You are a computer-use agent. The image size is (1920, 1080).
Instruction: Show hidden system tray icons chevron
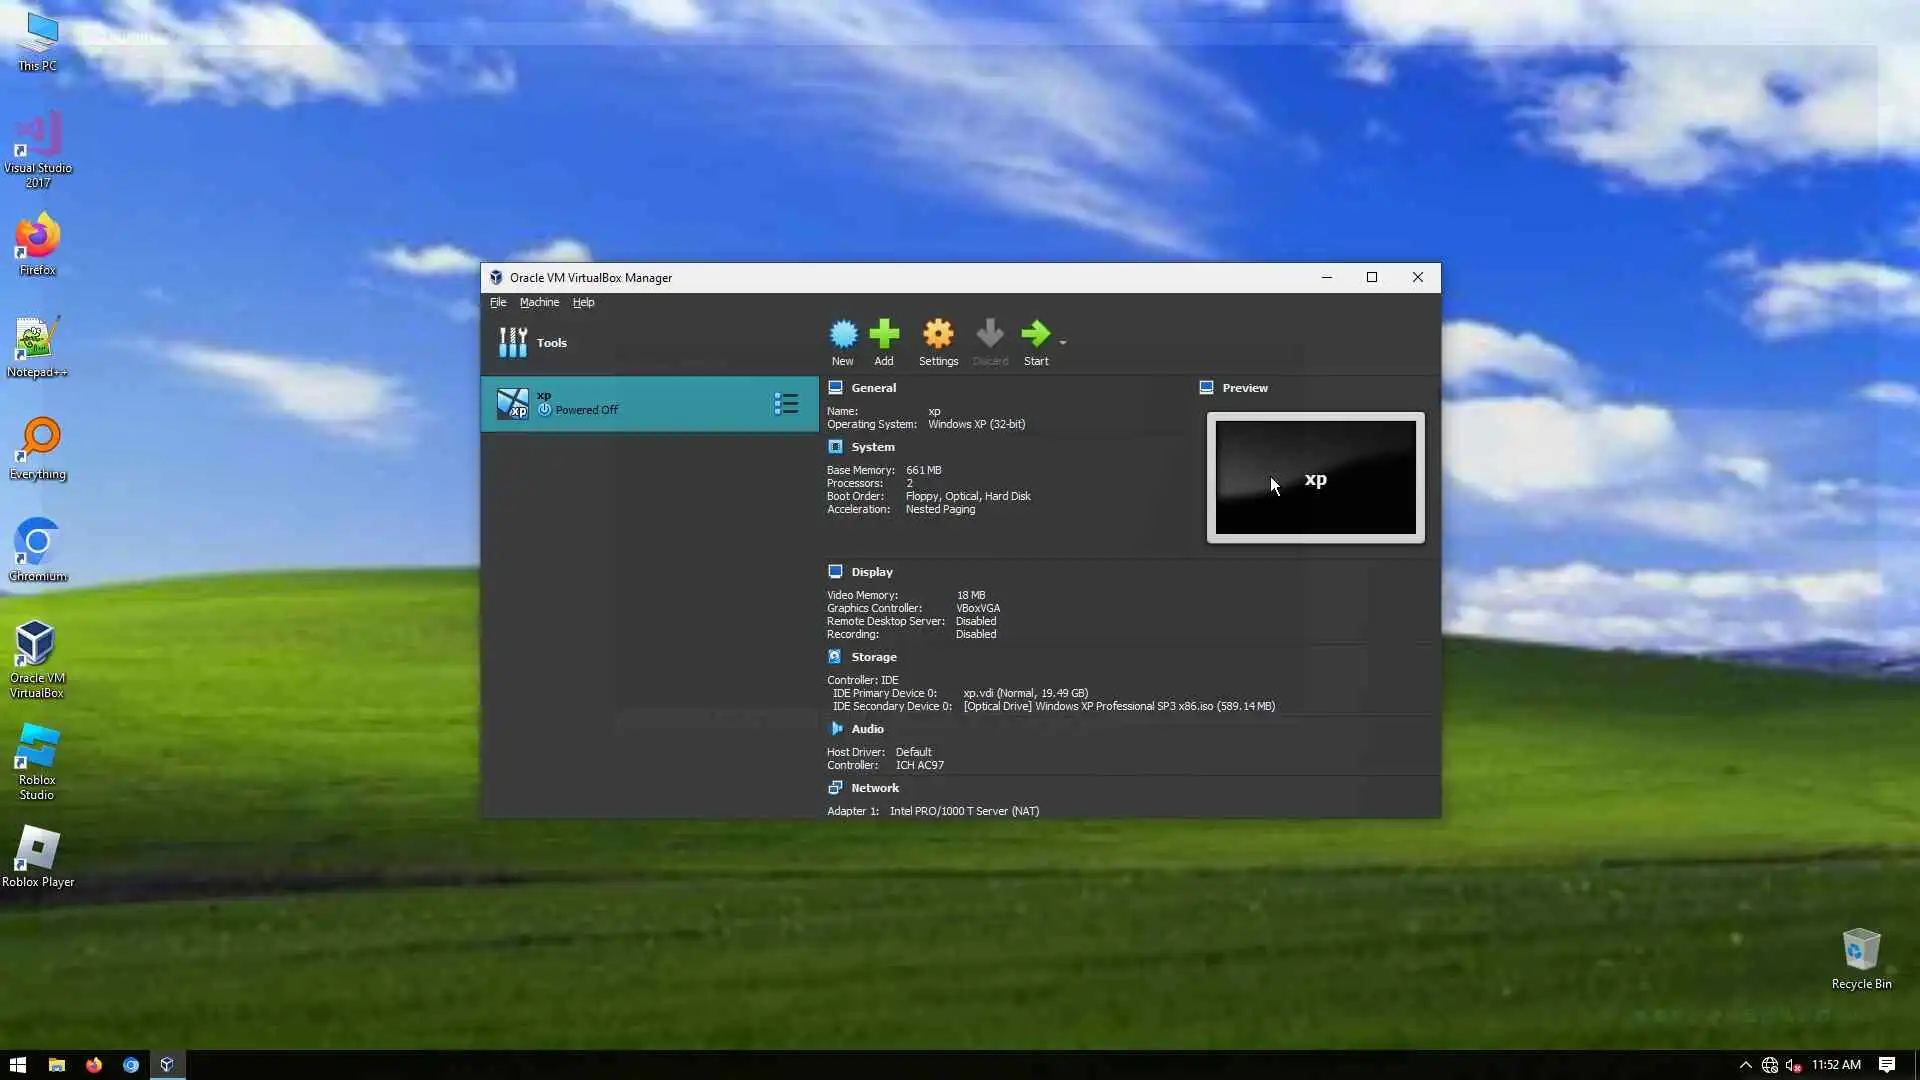pos(1745,1065)
